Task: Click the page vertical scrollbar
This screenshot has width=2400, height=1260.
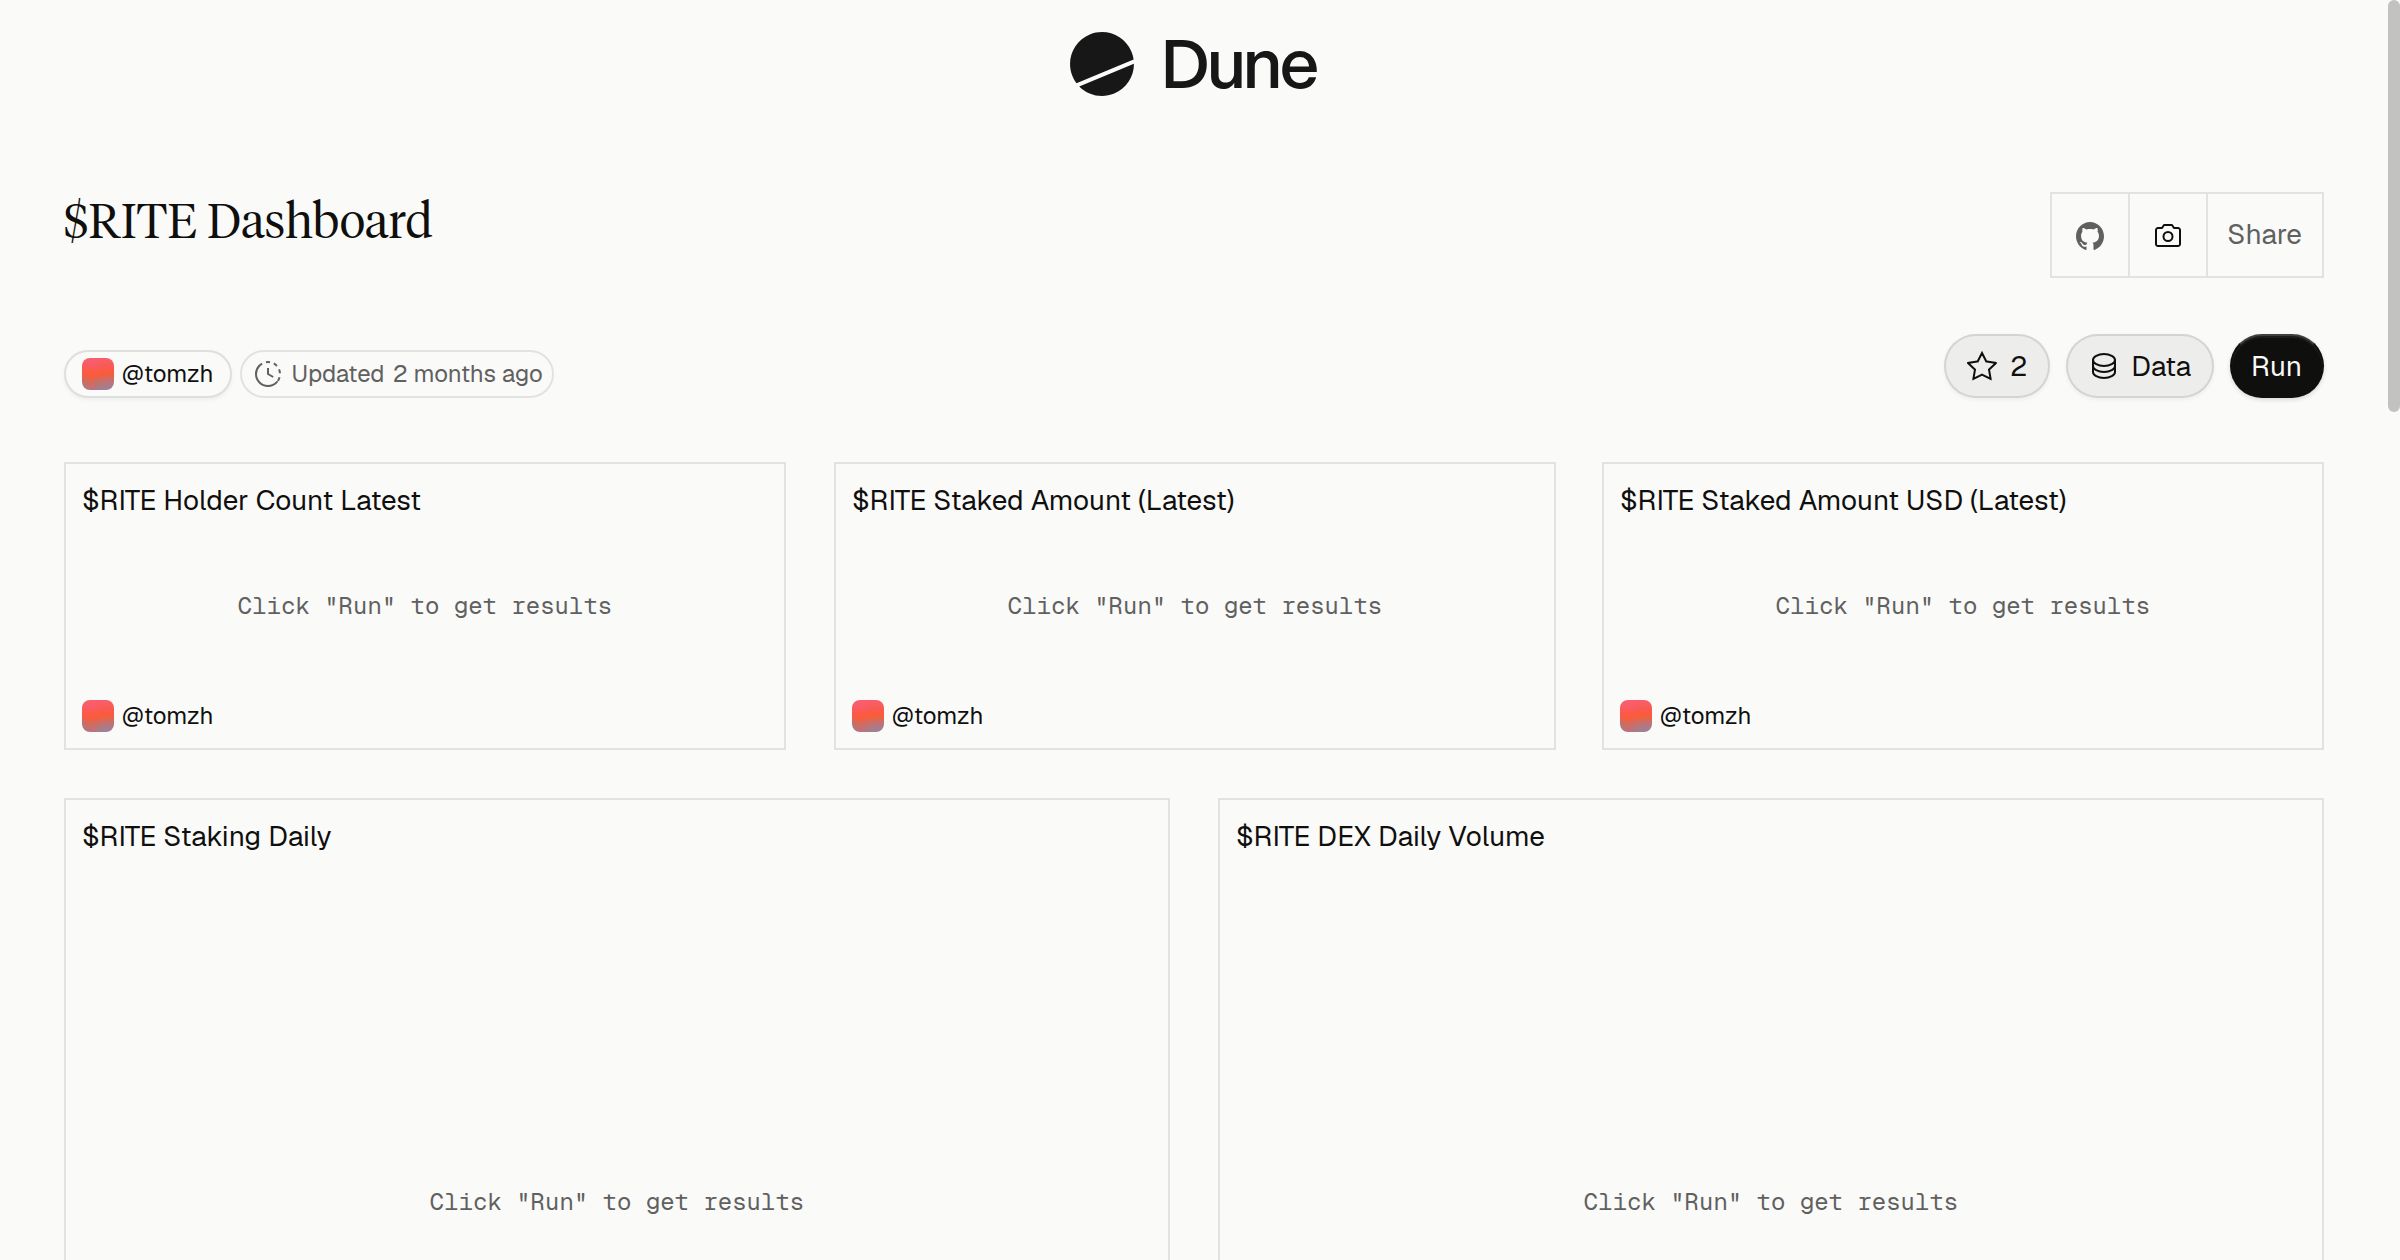Action: pos(2393,206)
